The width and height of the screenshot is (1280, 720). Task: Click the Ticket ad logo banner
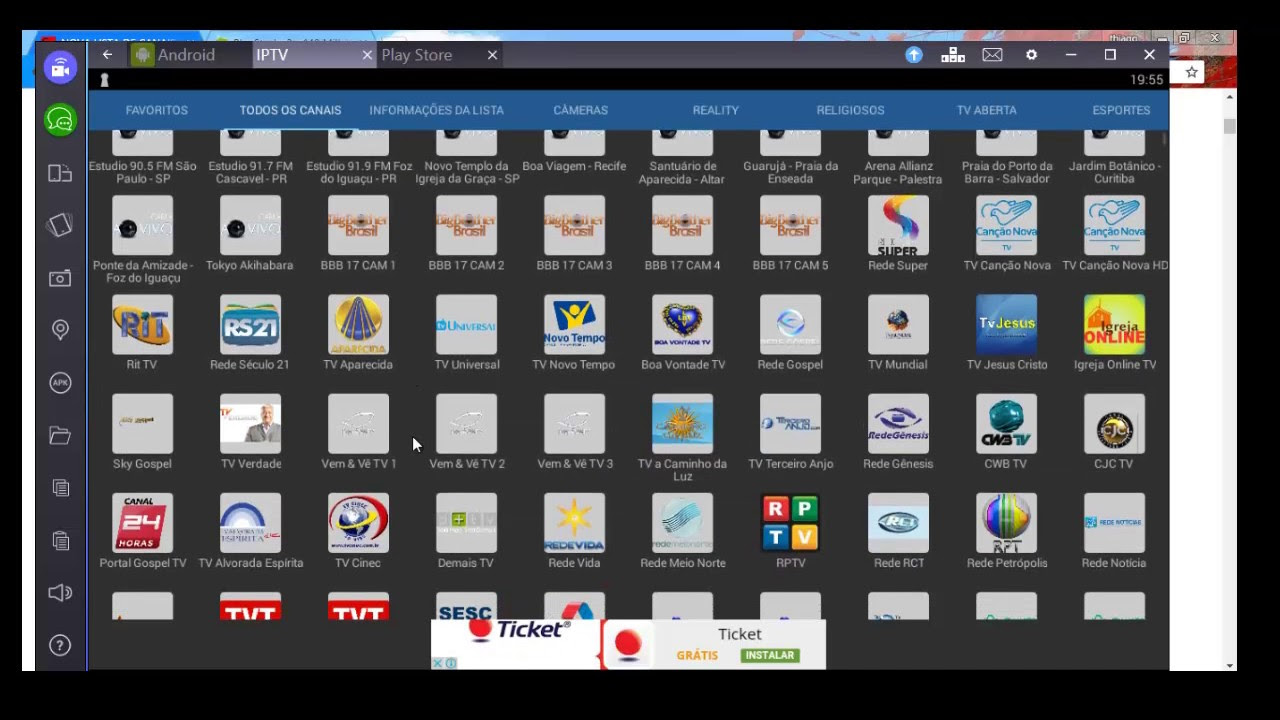516,642
